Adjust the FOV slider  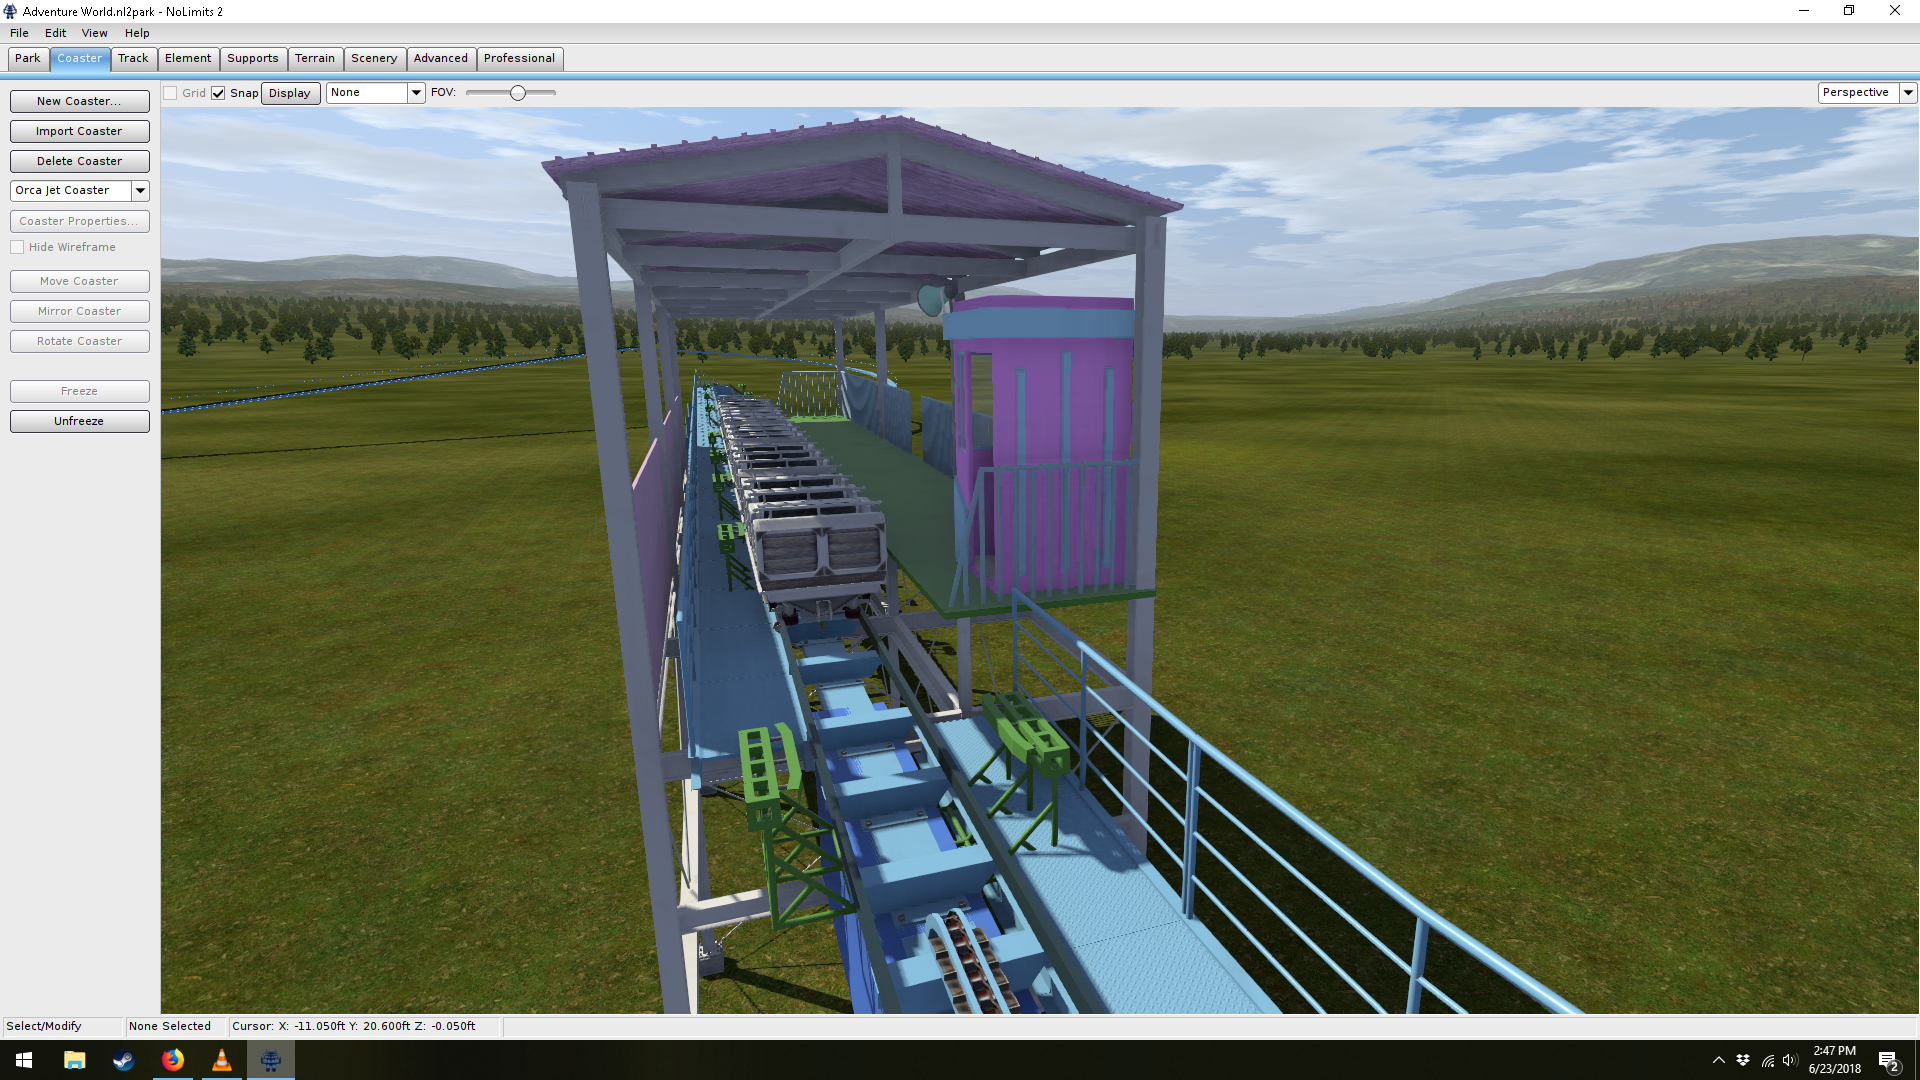(518, 93)
